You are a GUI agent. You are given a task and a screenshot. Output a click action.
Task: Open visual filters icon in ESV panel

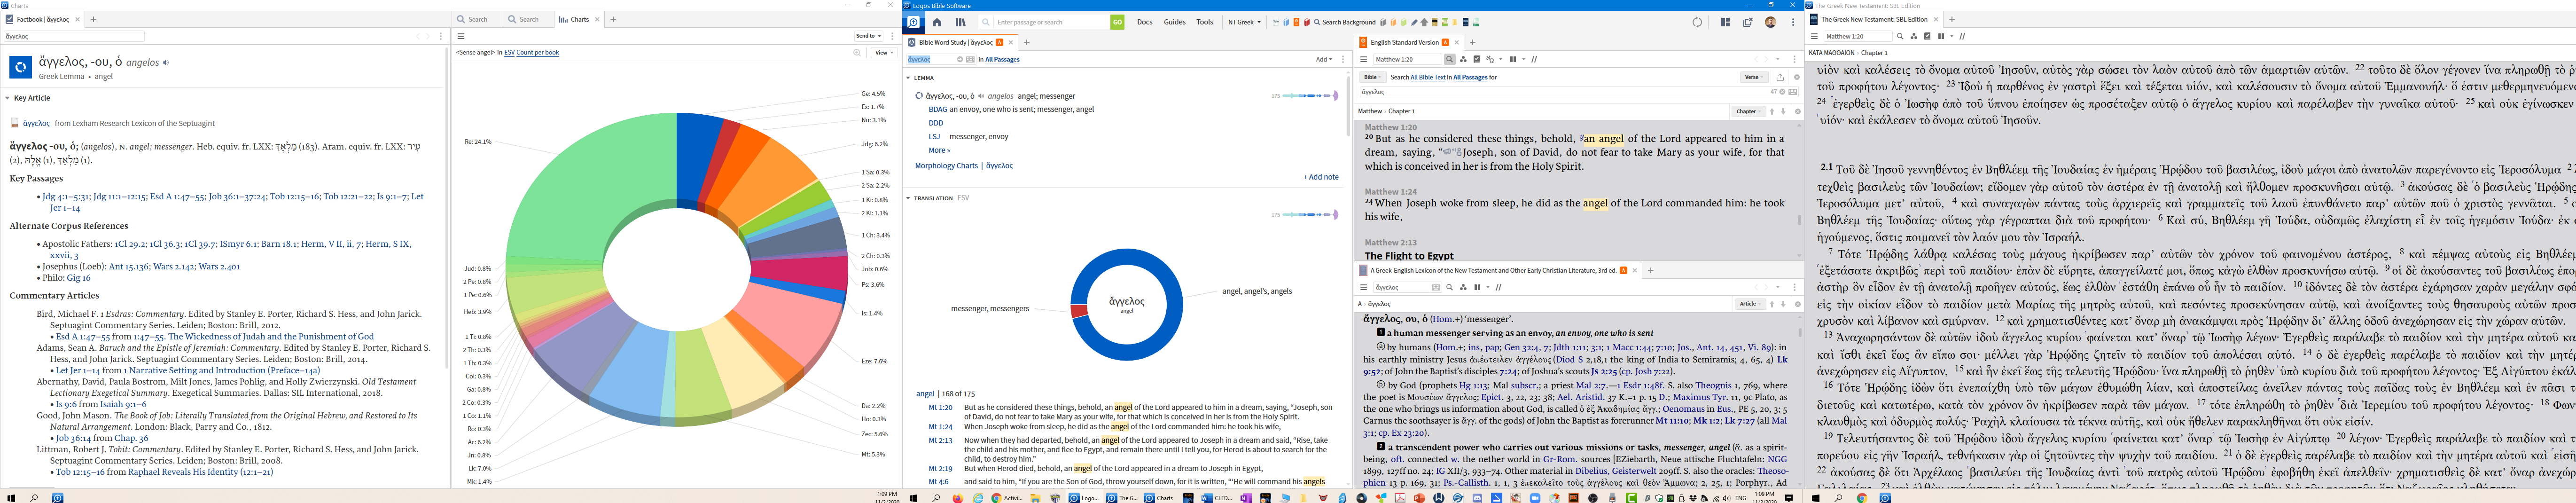tap(1463, 60)
